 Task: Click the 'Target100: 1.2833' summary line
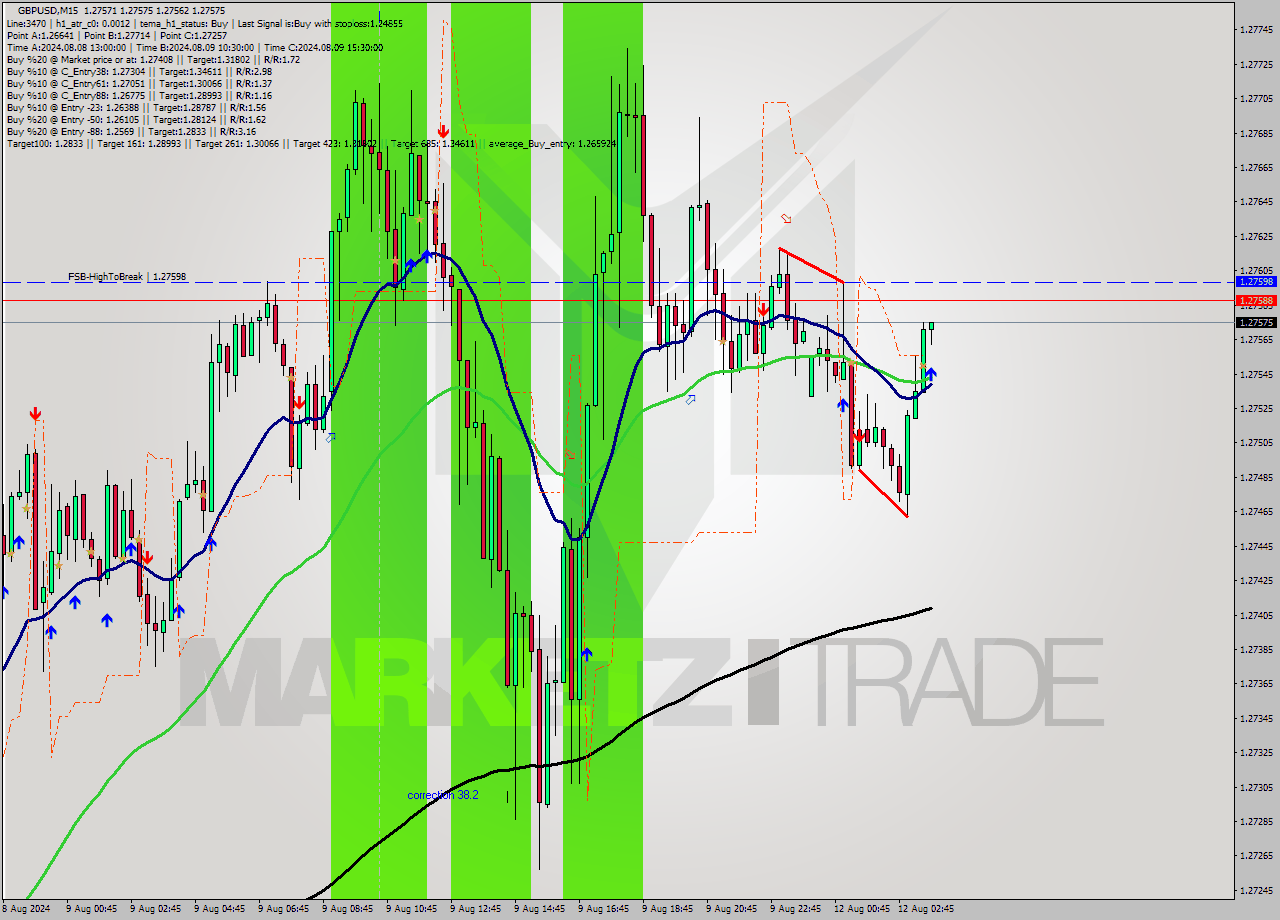pyautogui.click(x=311, y=144)
